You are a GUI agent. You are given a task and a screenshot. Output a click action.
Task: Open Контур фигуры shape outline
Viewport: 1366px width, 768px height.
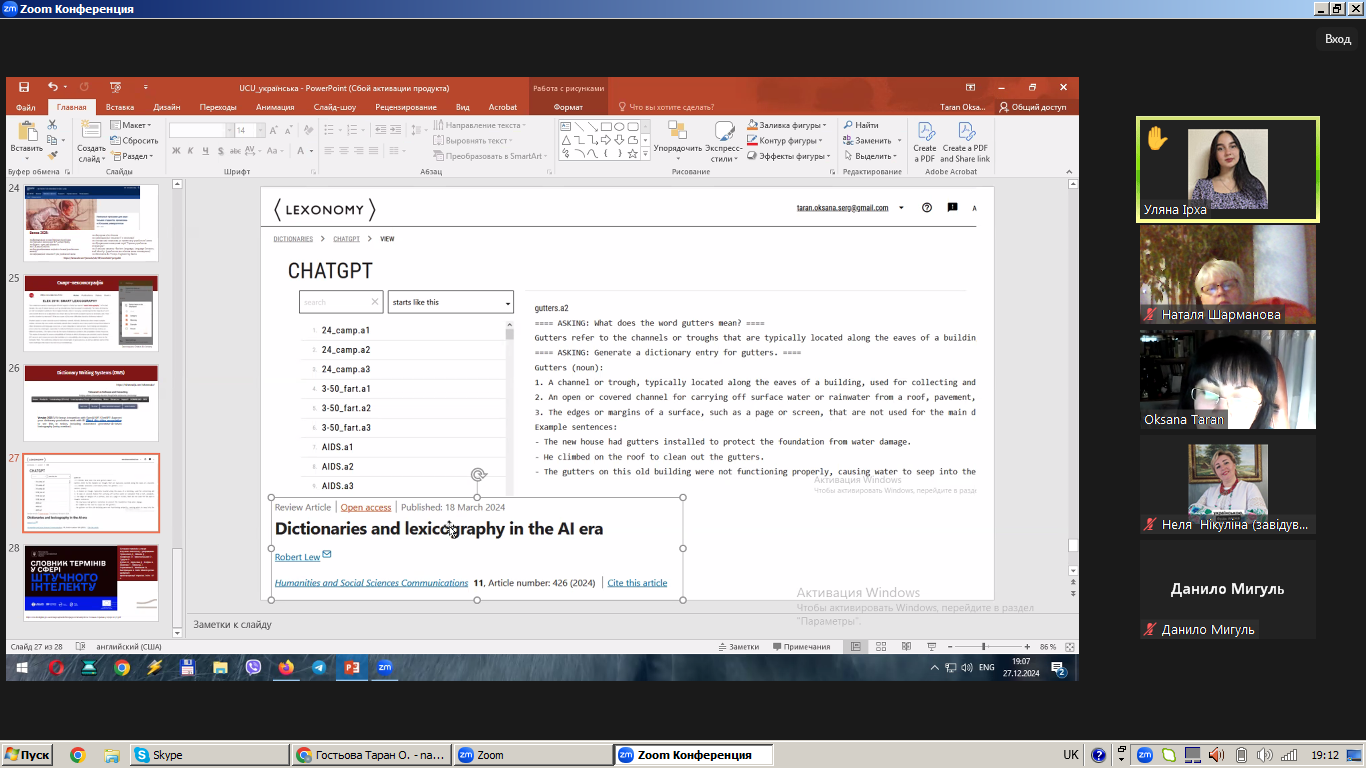[x=787, y=140]
